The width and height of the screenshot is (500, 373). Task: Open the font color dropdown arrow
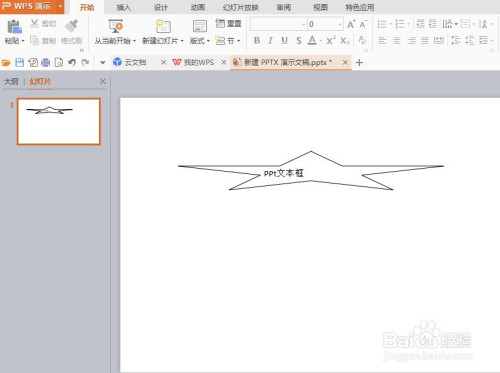pyautogui.click(x=321, y=41)
